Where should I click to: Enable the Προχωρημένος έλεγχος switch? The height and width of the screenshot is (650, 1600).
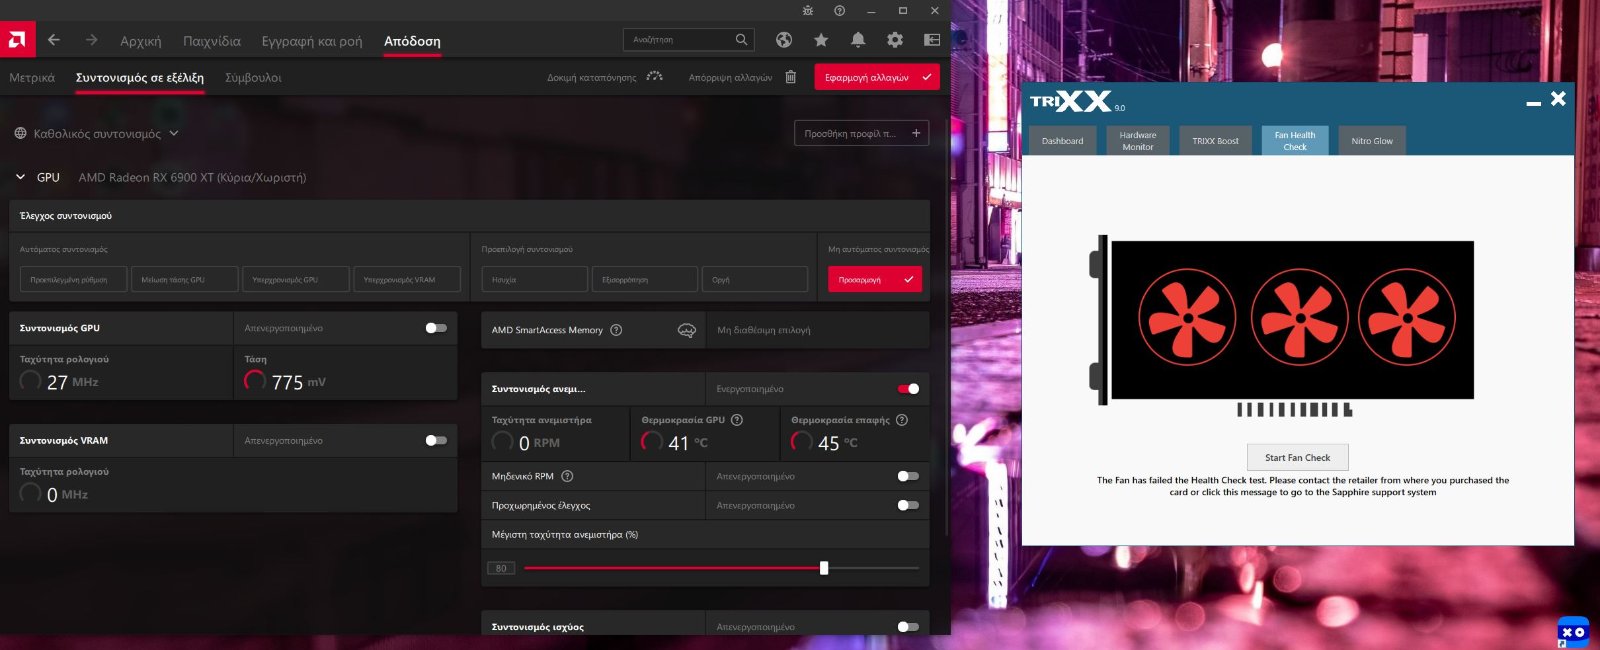pos(908,505)
